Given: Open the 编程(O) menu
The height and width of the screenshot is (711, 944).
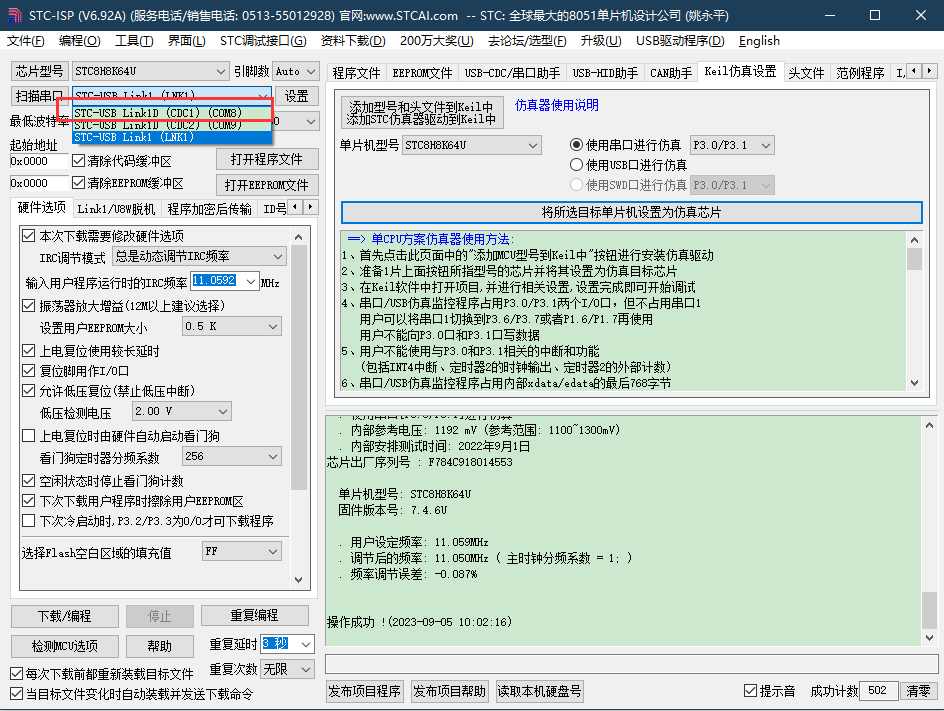Looking at the screenshot, I should [79, 41].
